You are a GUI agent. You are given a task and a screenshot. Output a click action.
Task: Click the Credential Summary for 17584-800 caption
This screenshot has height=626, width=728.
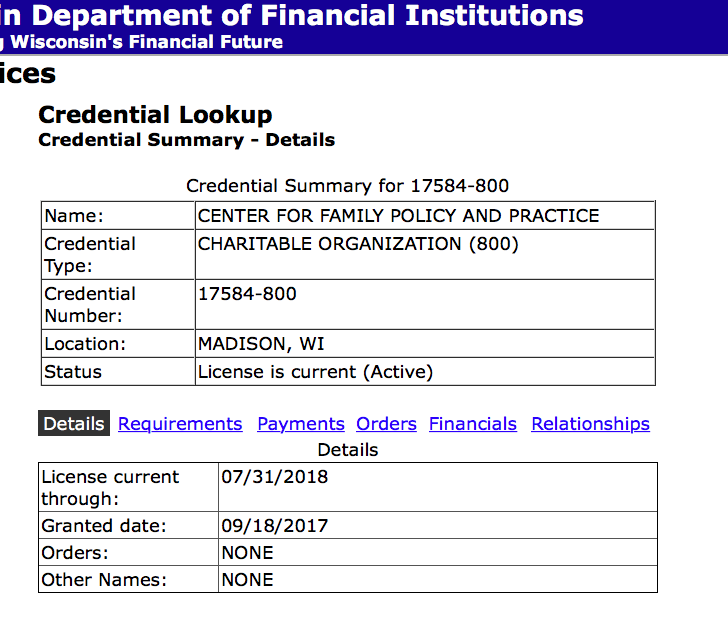click(x=347, y=186)
